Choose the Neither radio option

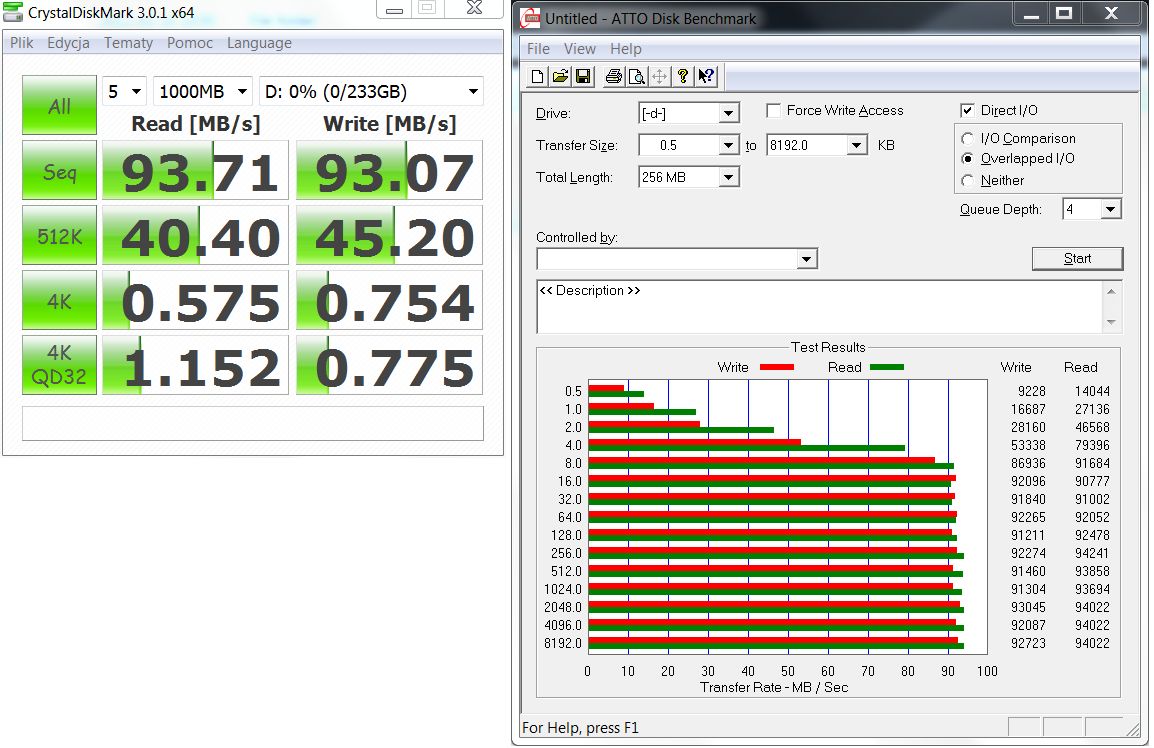click(x=968, y=180)
